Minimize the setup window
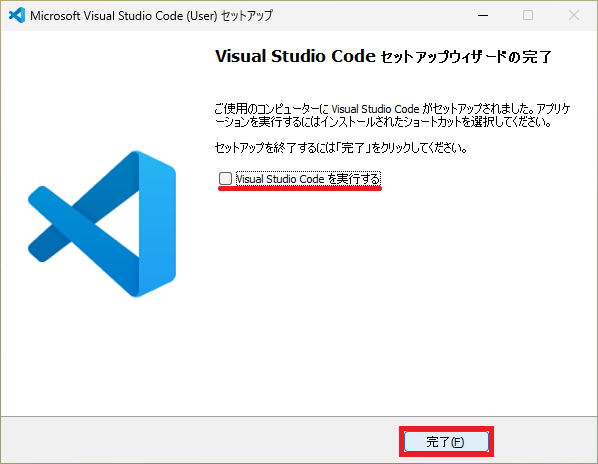598x464 pixels. tap(483, 15)
